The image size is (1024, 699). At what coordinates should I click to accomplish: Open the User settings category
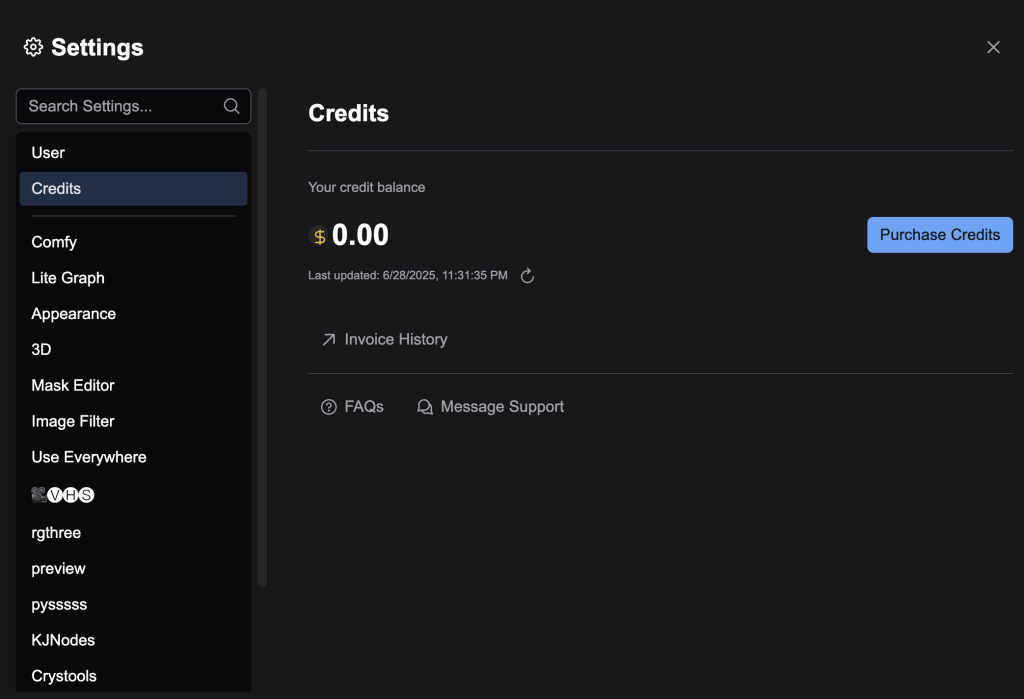(x=133, y=152)
